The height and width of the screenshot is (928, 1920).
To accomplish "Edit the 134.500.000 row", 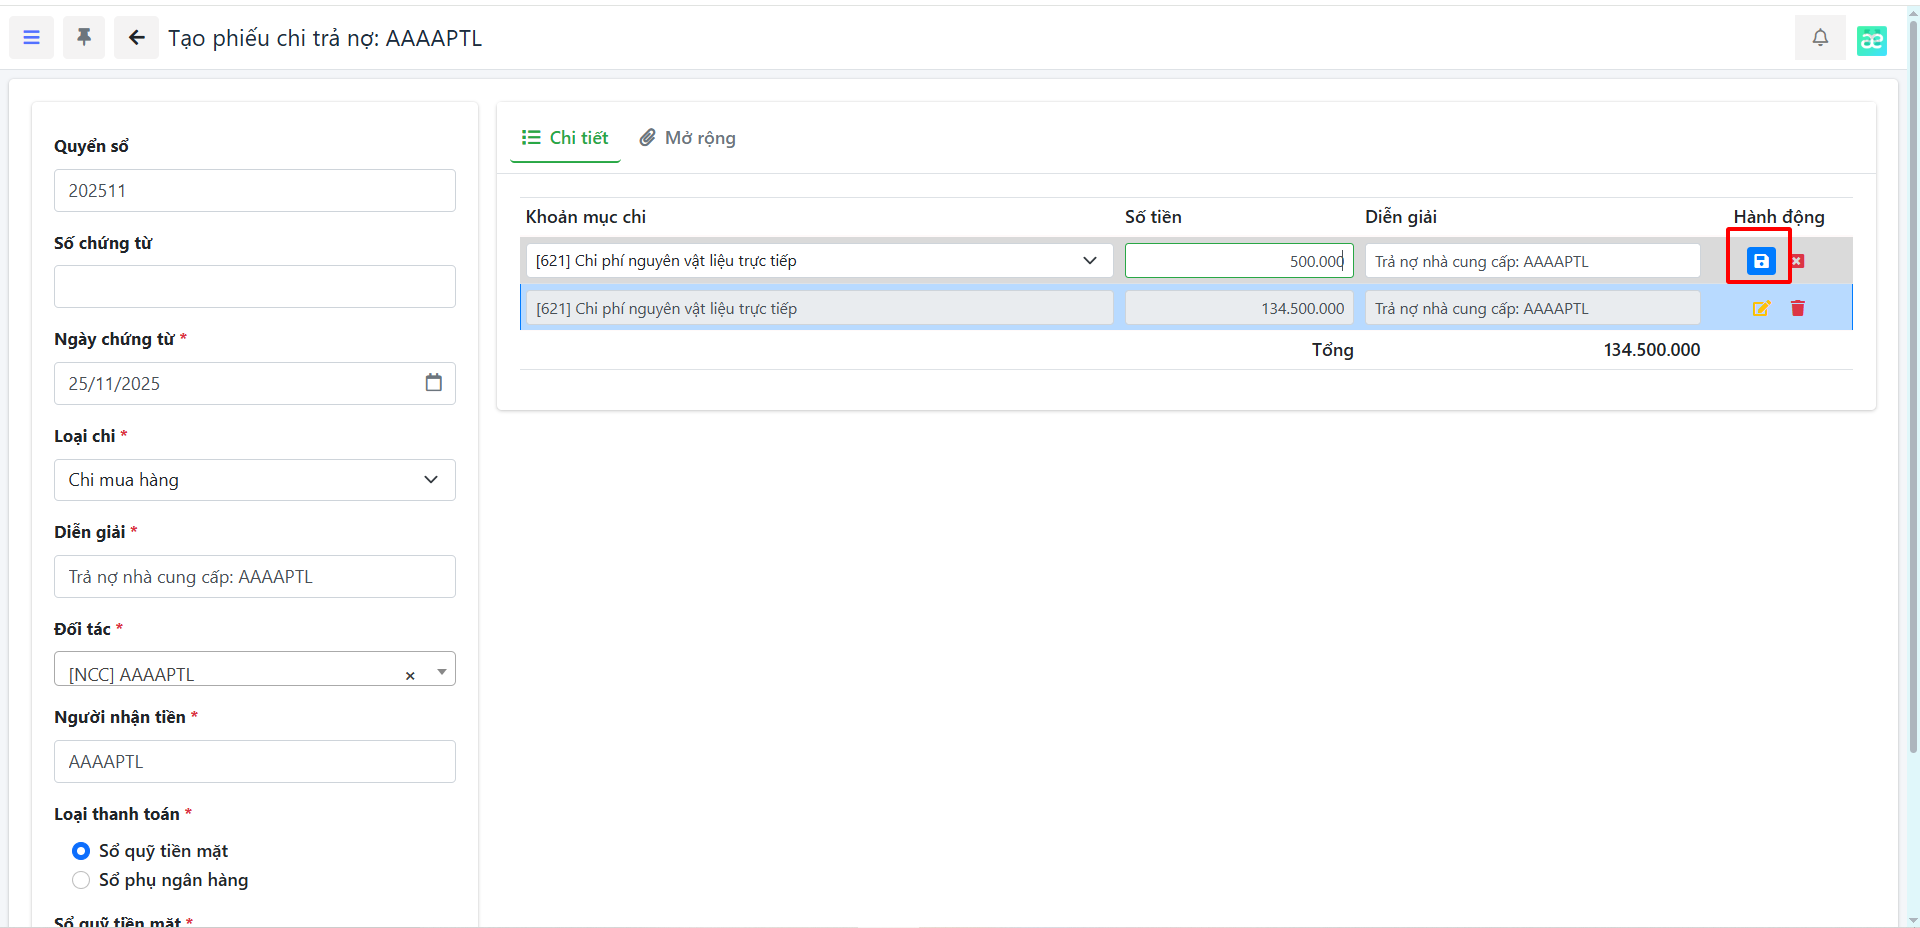I will (x=1761, y=309).
